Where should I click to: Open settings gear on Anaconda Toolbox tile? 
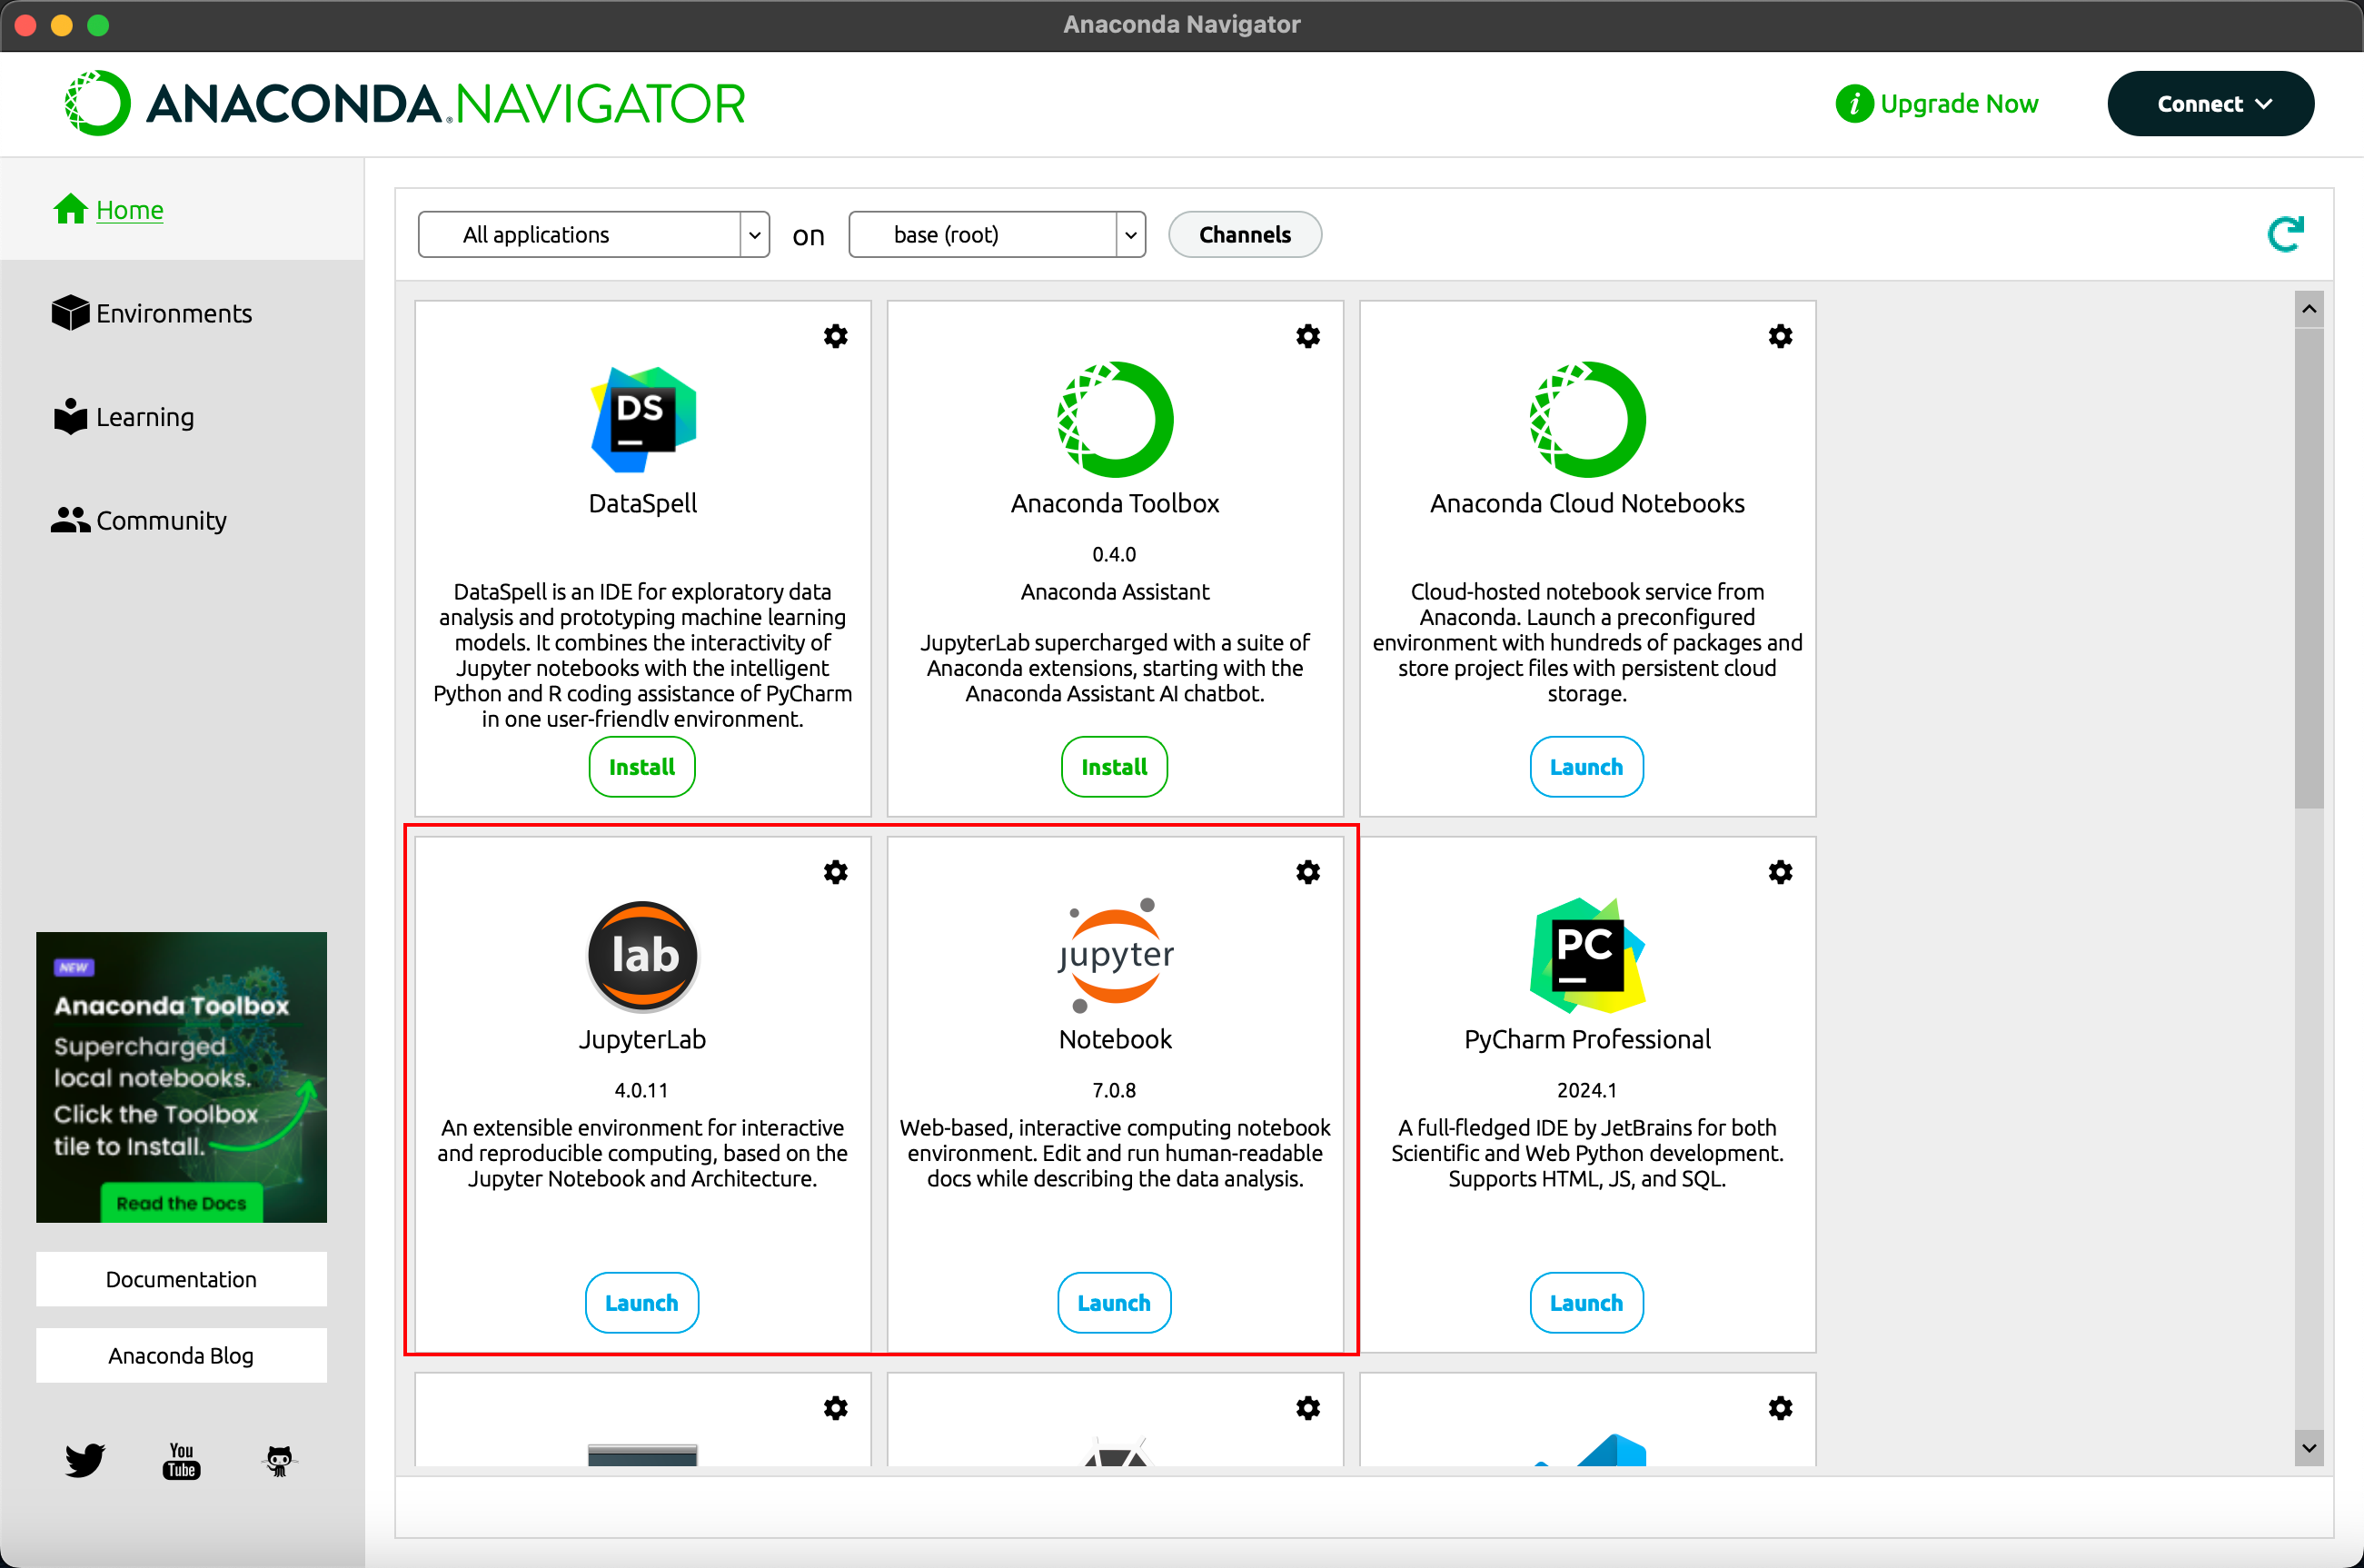[x=1308, y=336]
